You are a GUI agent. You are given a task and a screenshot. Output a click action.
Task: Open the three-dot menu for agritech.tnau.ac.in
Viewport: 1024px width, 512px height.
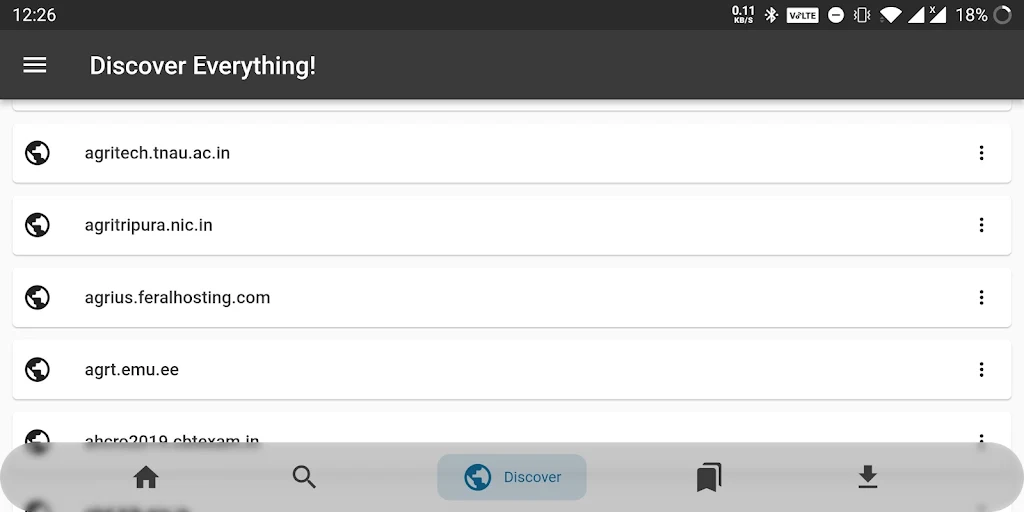981,153
